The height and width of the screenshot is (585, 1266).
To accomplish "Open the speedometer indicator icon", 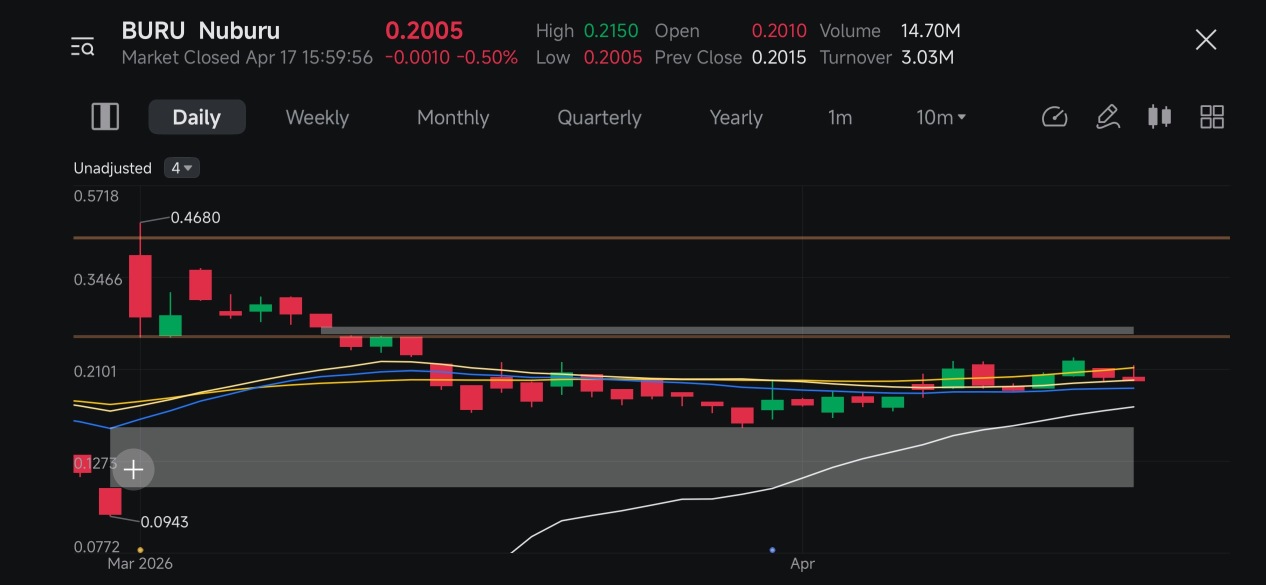I will pos(1055,117).
